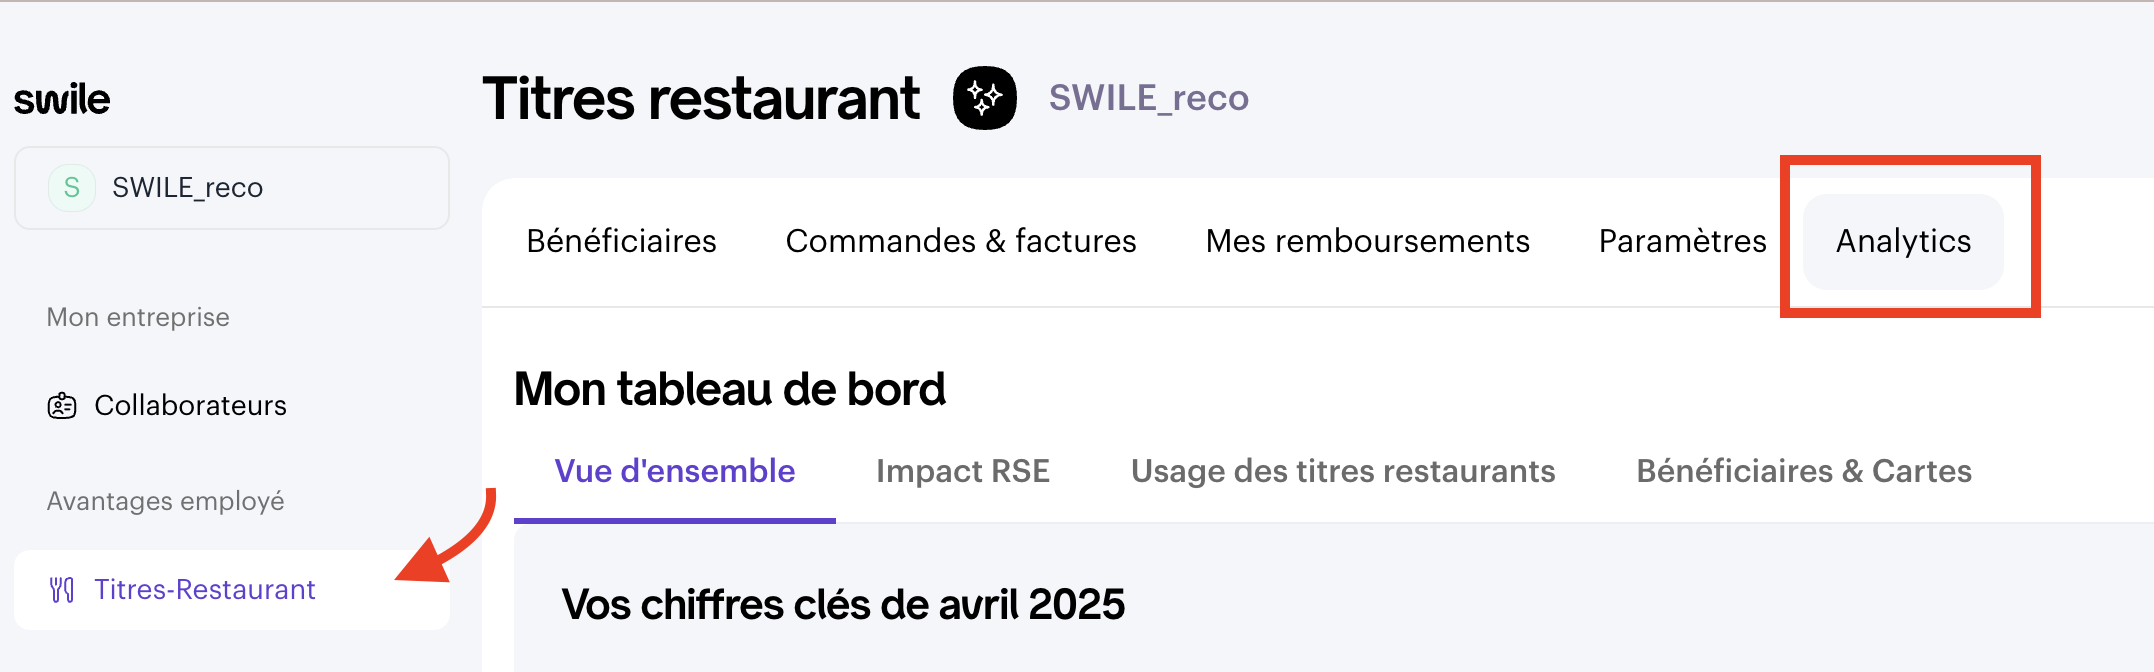This screenshot has width=2154, height=672.
Task: Show the Vue d'ensemble dashboard tab
Action: click(x=675, y=471)
